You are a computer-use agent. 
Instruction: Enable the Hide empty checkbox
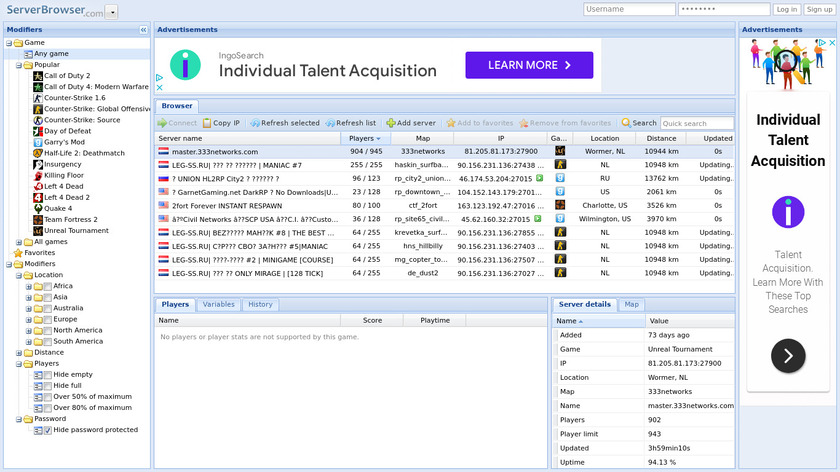(x=47, y=374)
